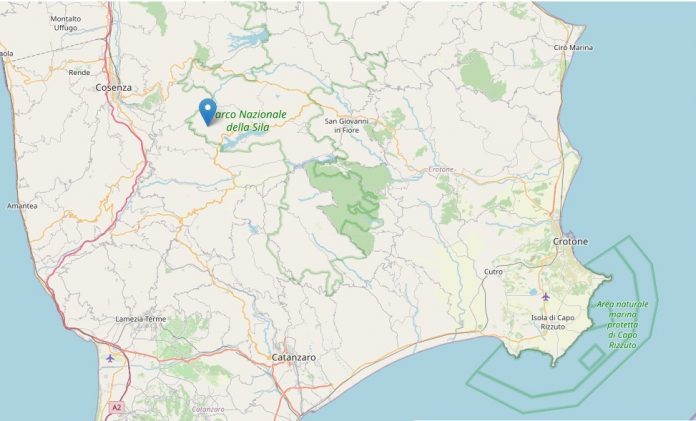Click the Montalto Uffugo town label
This screenshot has height=421, width=696.
(x=66, y=24)
